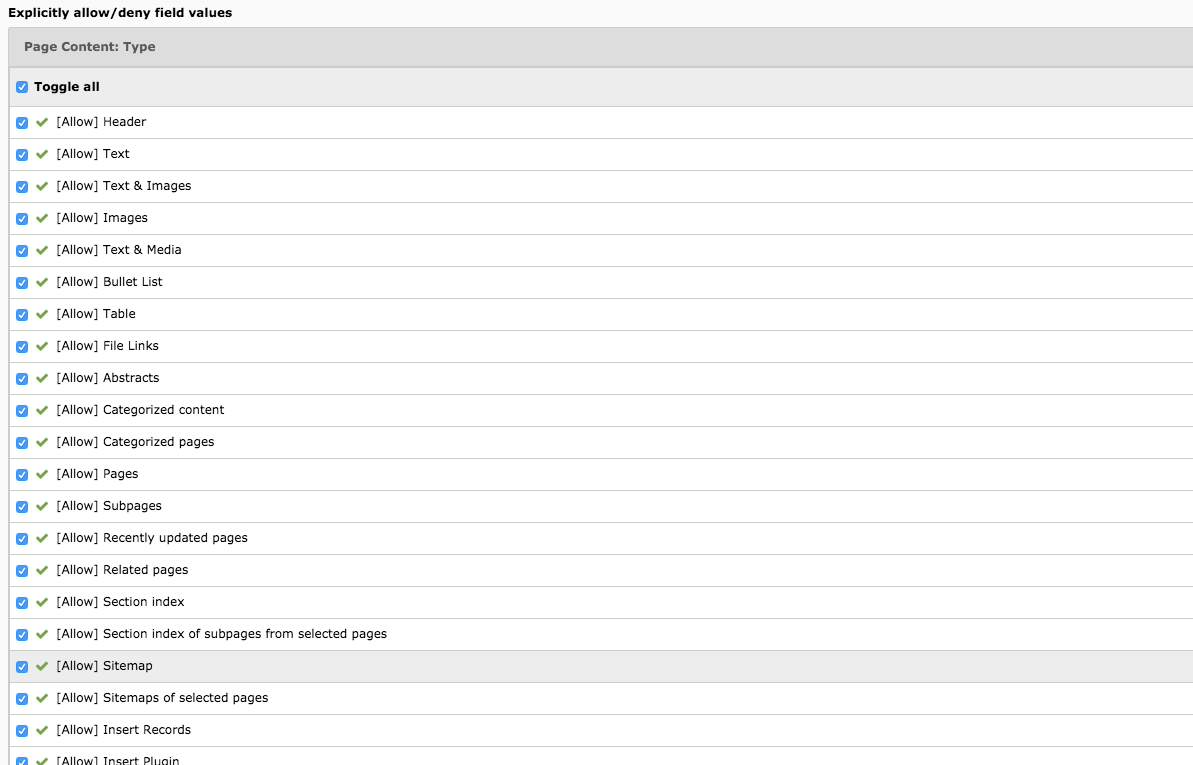Click the '[Allow] Related pages' label text
Viewport: 1193px width, 765px height.
pos(122,569)
